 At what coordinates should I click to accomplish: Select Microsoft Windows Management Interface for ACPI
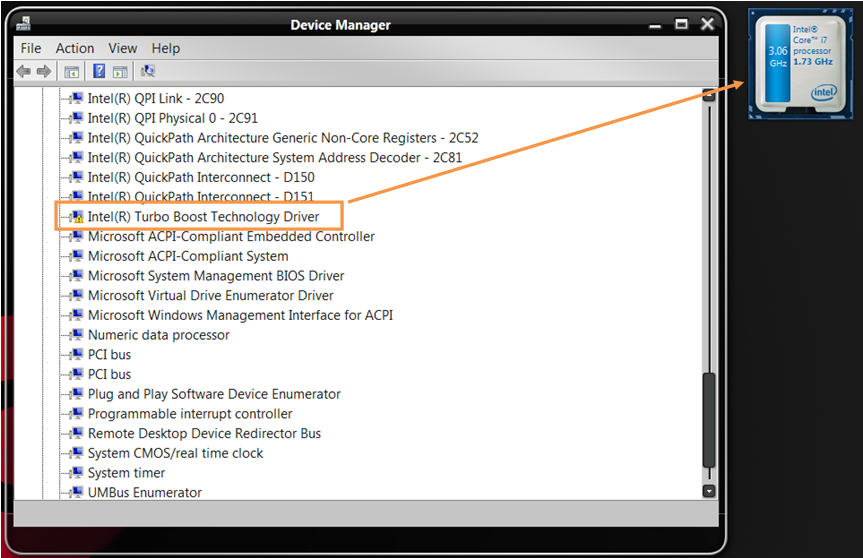241,315
